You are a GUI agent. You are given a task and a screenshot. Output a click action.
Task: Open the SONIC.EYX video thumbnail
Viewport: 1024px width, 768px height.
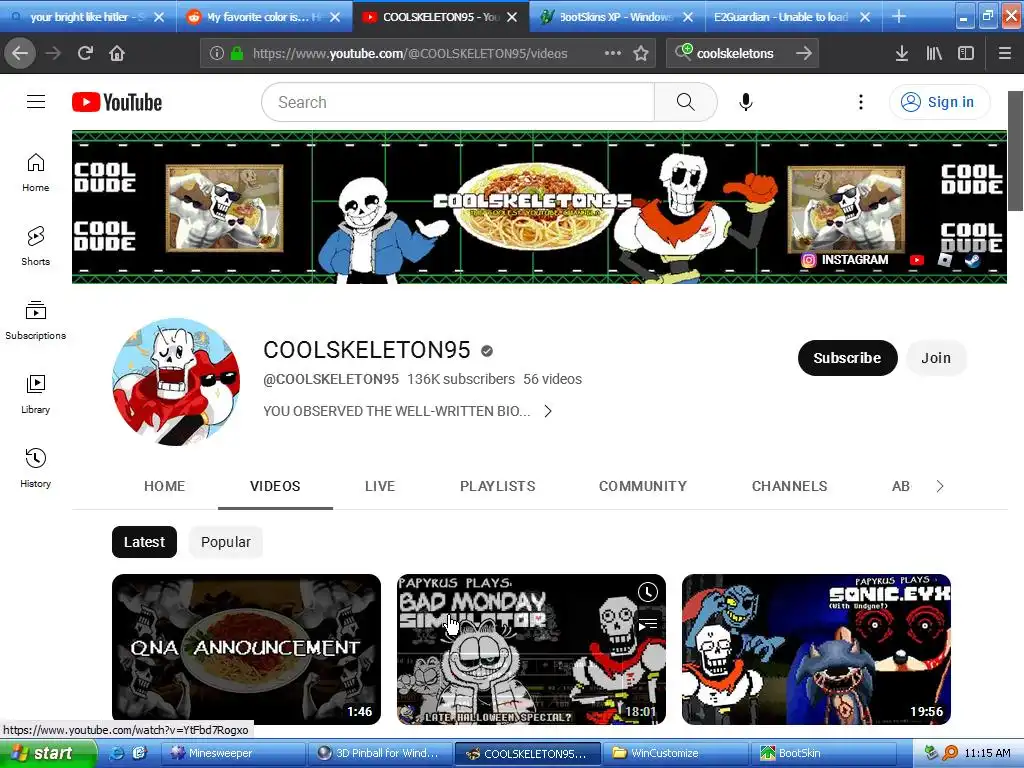[816, 649]
